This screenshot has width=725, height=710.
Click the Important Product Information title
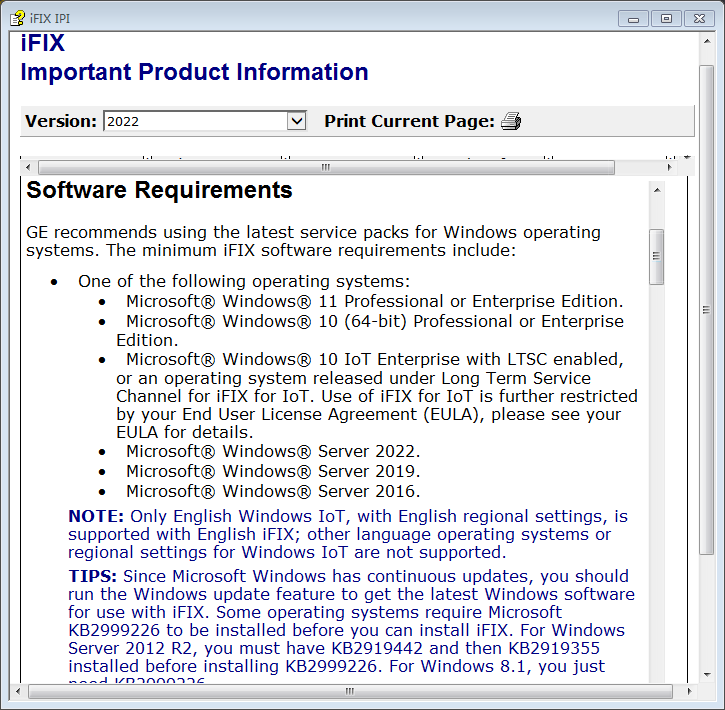click(194, 72)
